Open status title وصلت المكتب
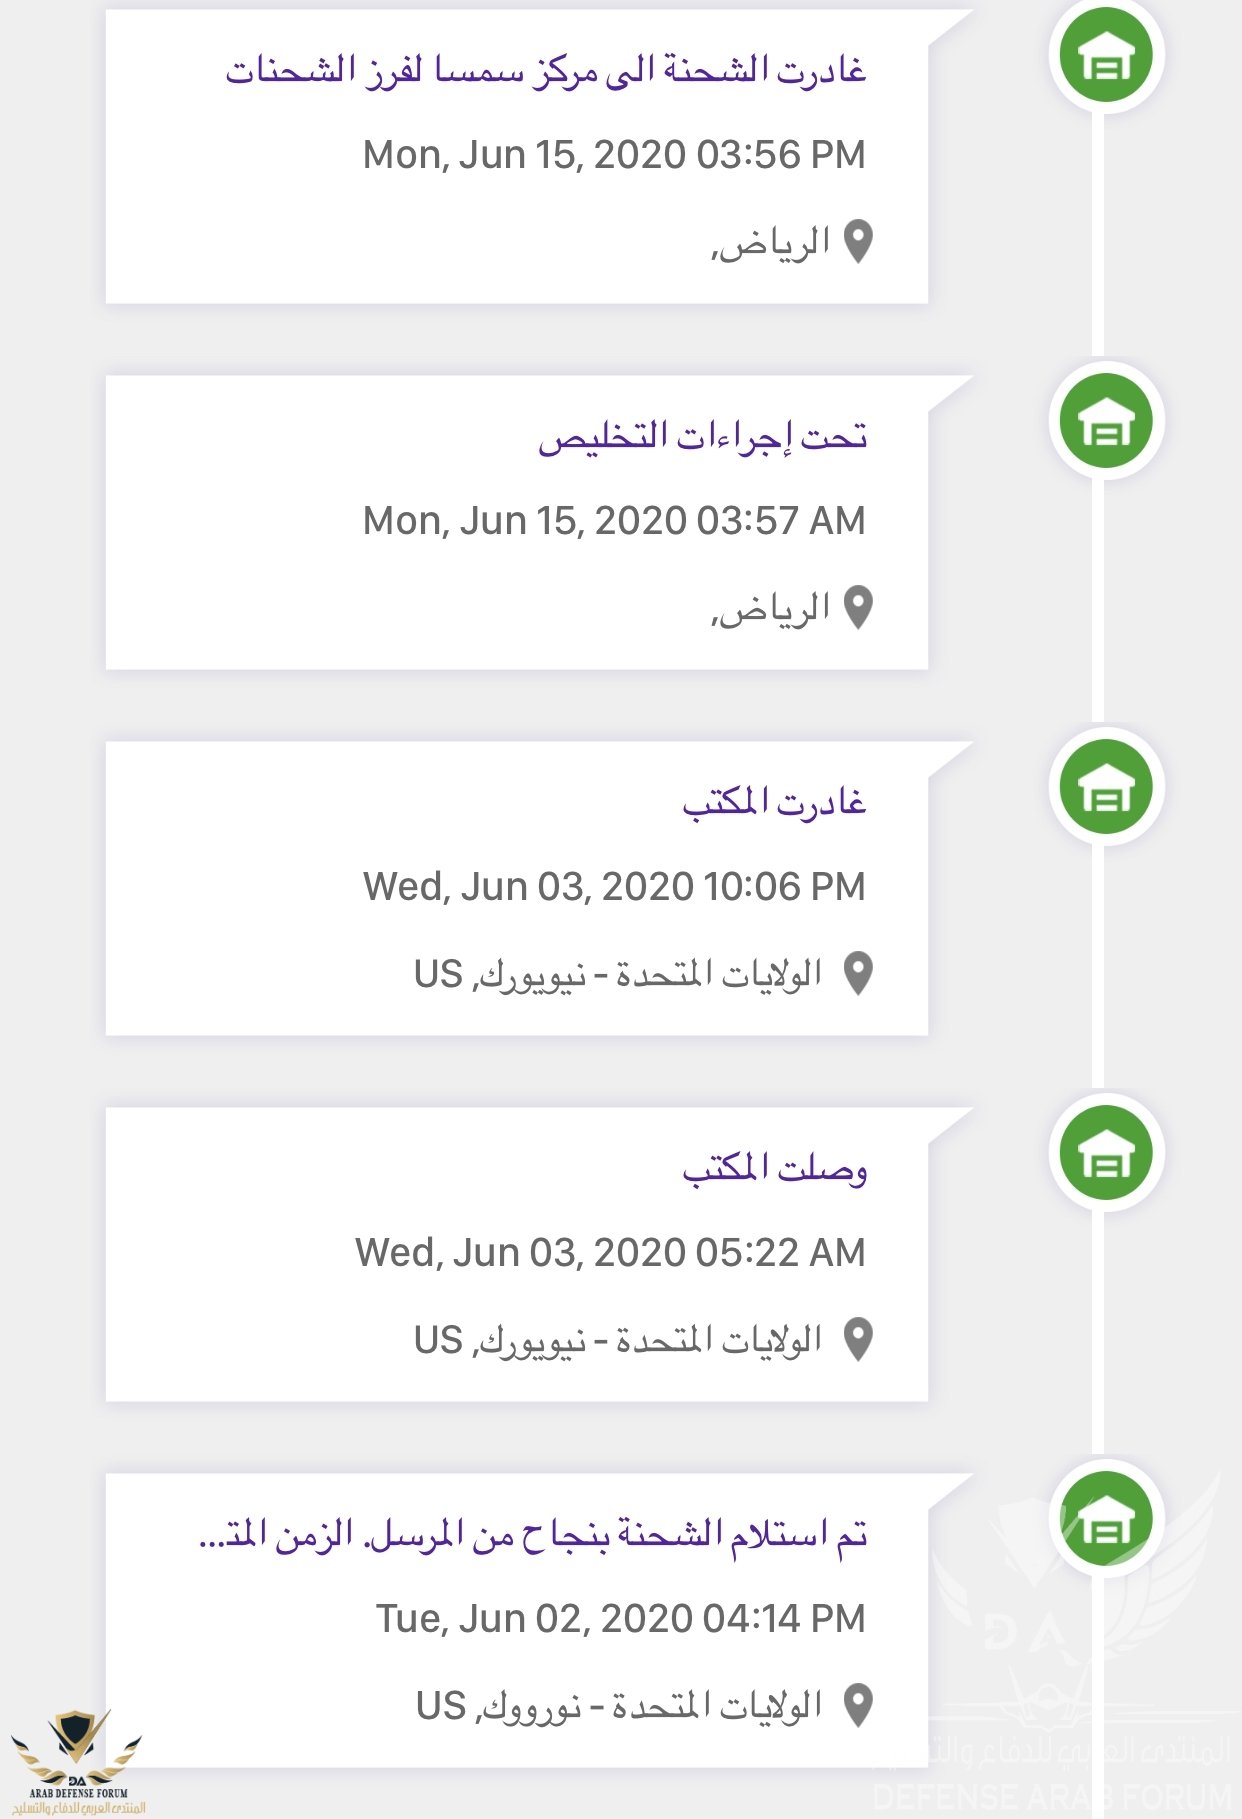1242x1819 pixels. point(774,1168)
